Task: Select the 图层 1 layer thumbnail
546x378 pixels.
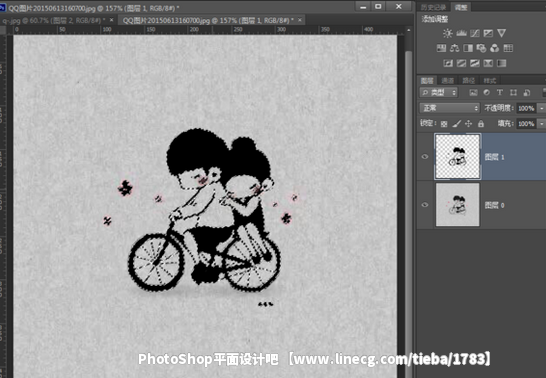Action: tap(458, 157)
